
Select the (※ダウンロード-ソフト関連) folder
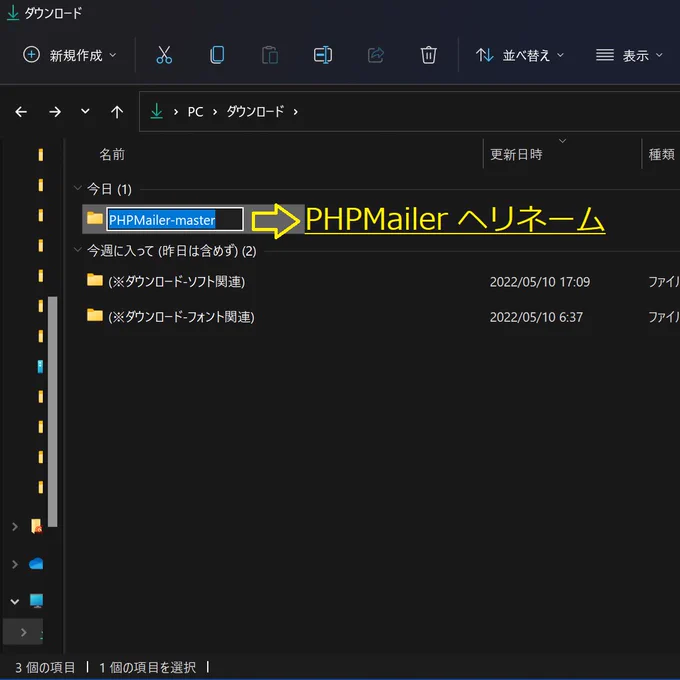coord(177,282)
